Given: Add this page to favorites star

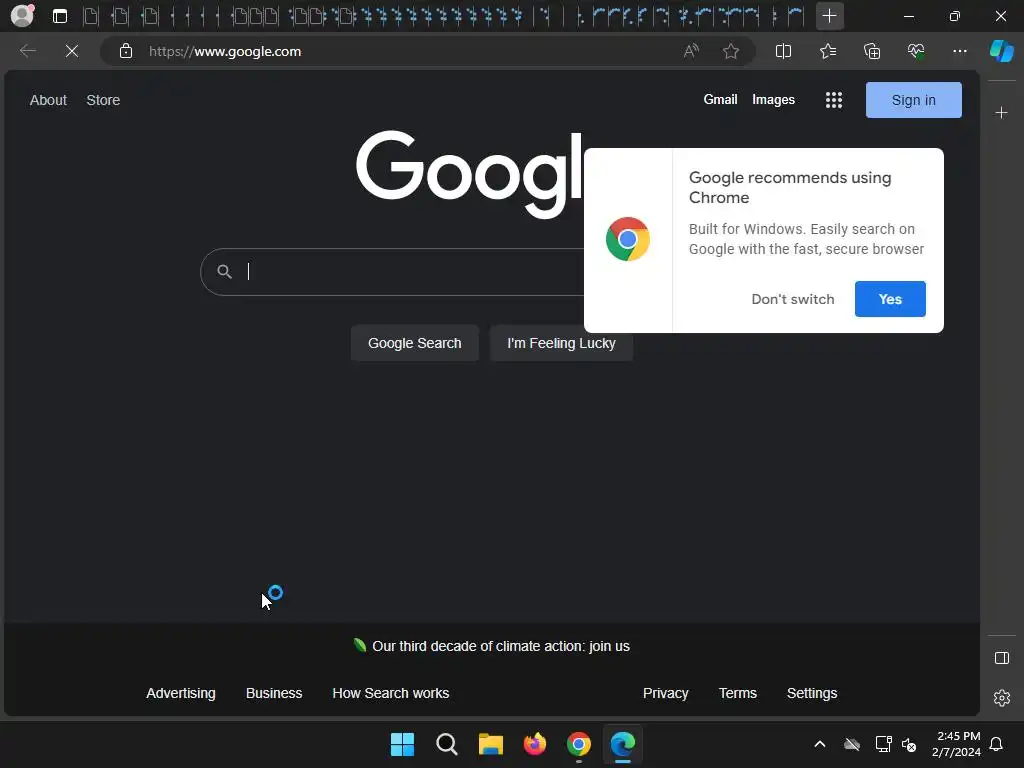Looking at the screenshot, I should point(731,51).
